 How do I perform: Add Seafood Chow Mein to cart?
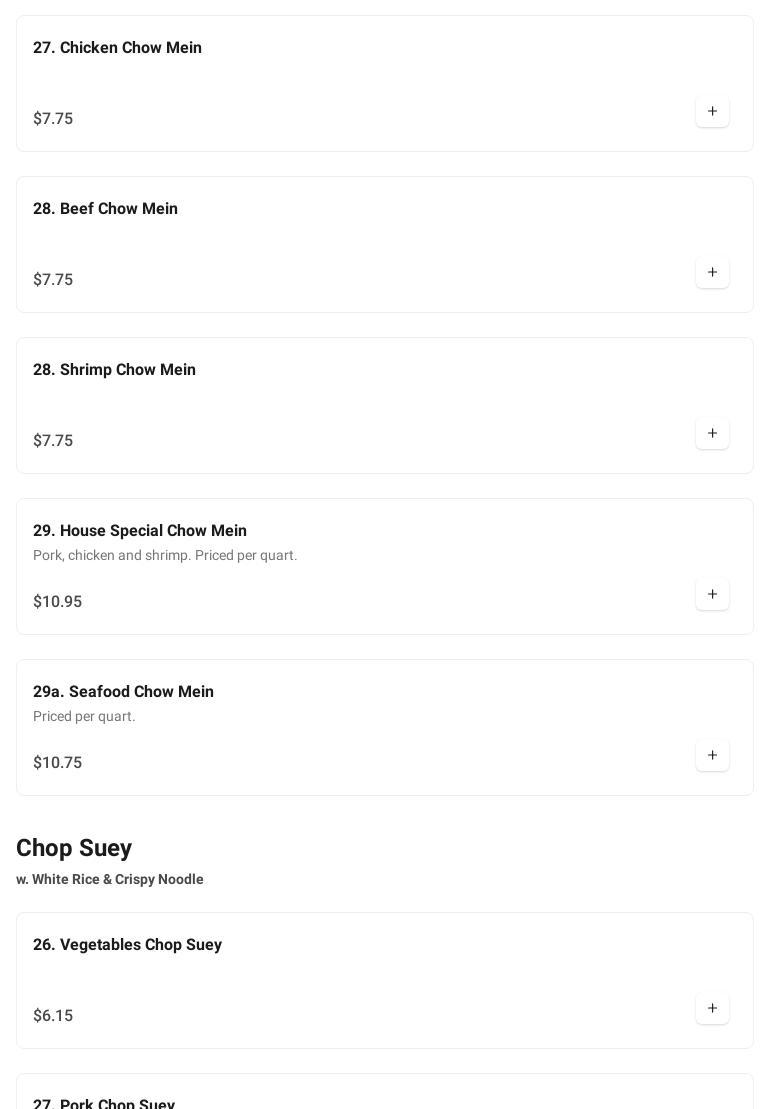click(712, 755)
